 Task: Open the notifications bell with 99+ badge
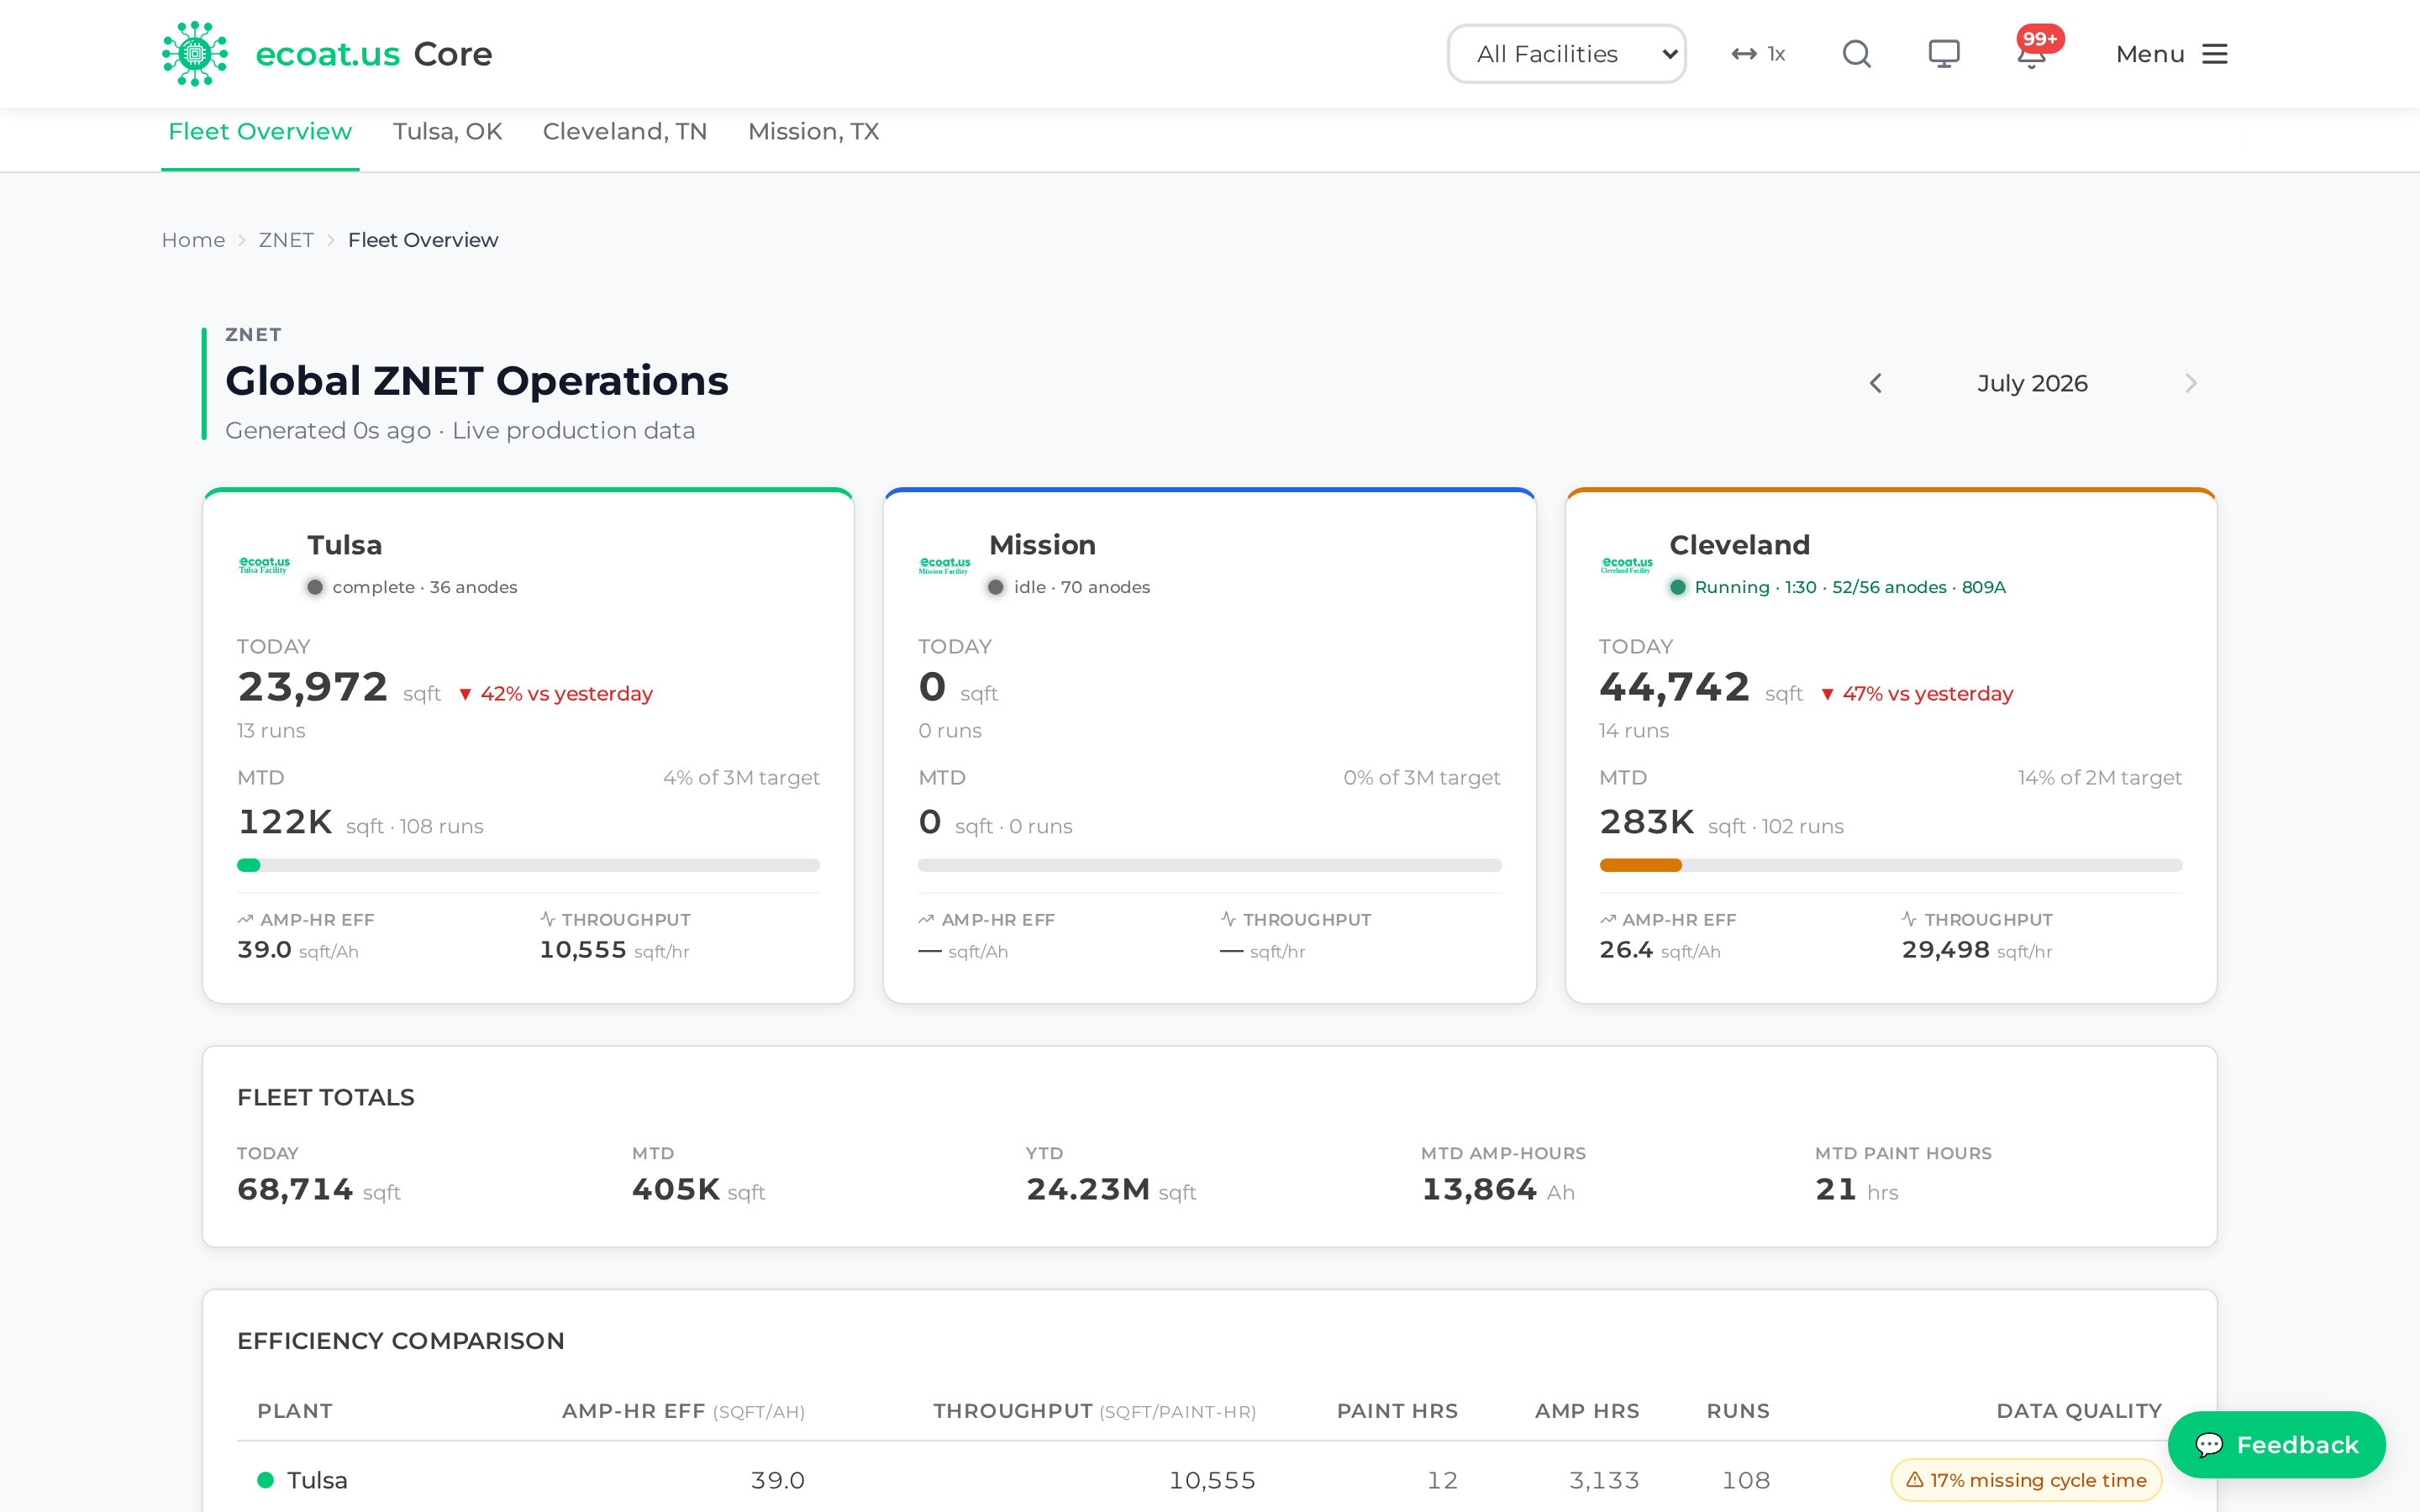click(x=2033, y=52)
